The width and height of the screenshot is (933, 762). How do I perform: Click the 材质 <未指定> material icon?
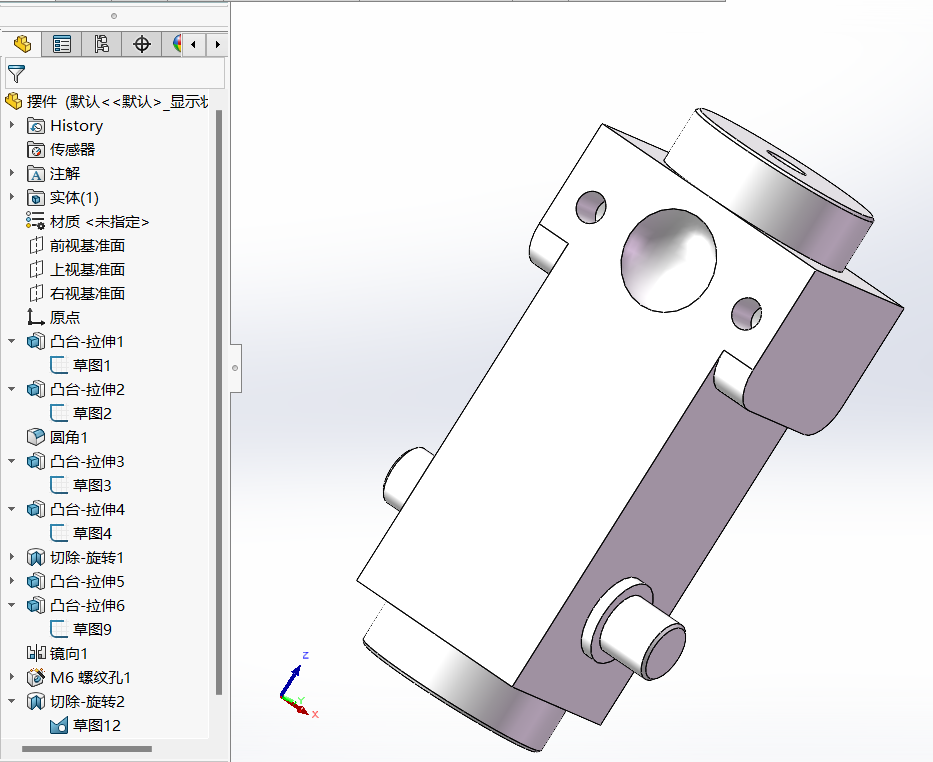tap(36, 221)
